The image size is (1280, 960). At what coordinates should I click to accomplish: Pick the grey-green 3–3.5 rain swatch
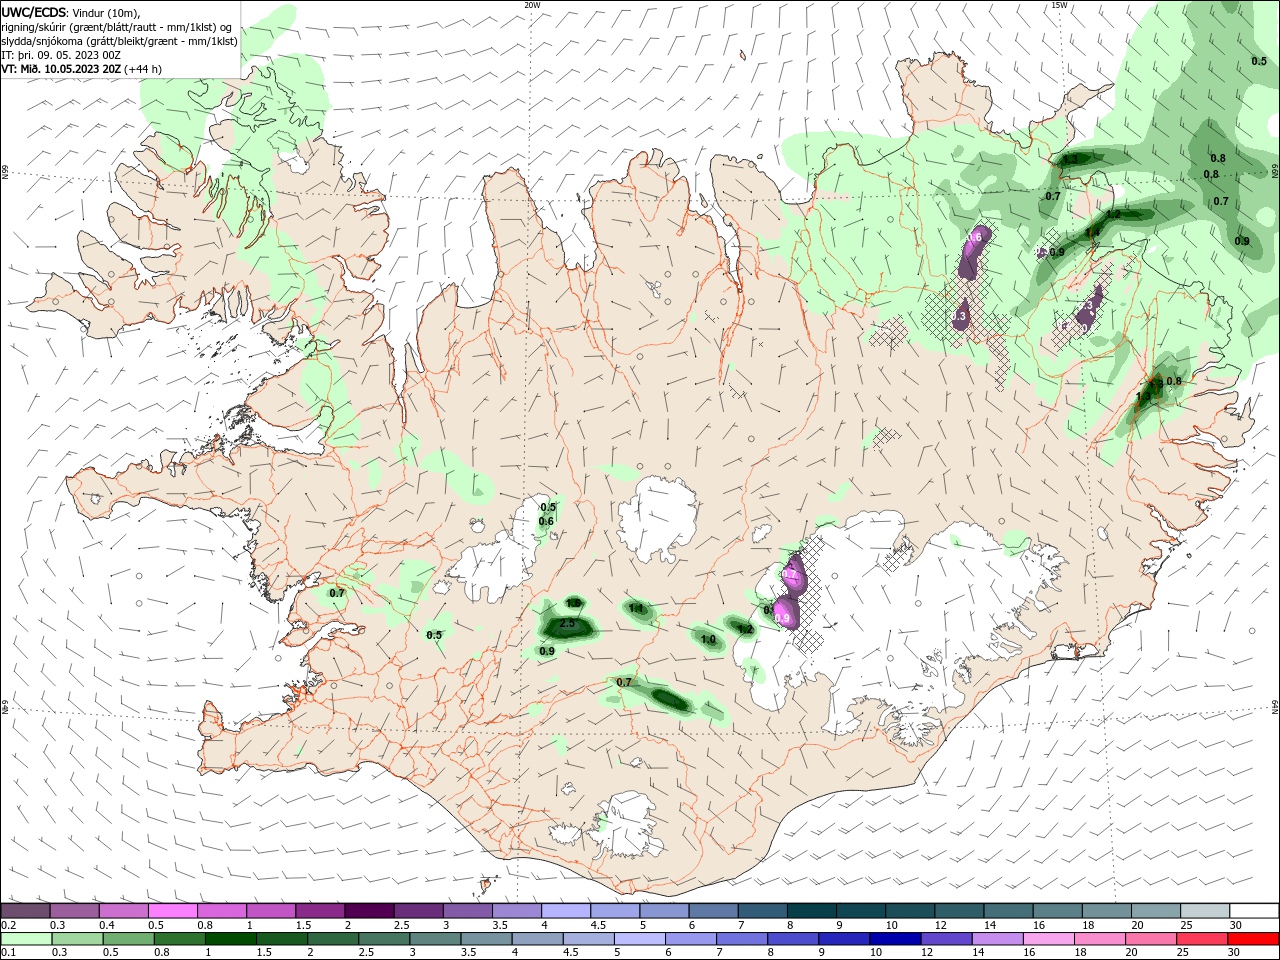[x=435, y=939]
